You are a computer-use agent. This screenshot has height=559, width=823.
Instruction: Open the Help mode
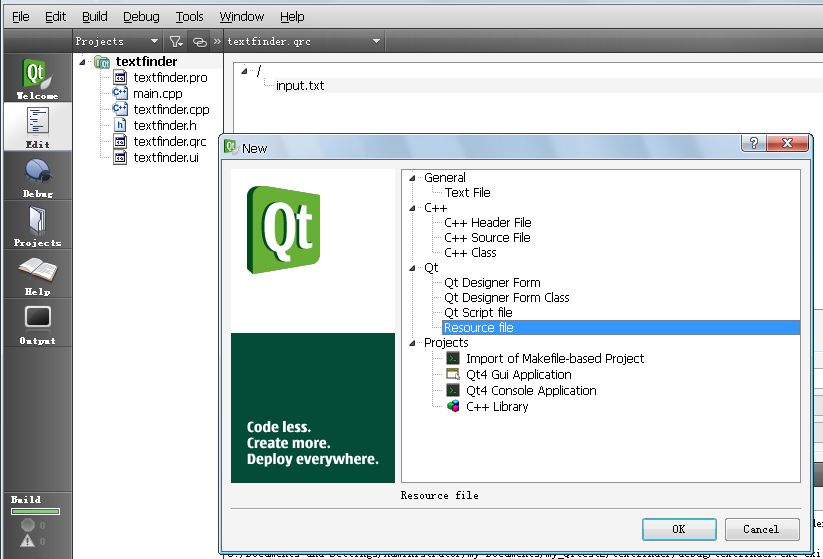[37, 275]
